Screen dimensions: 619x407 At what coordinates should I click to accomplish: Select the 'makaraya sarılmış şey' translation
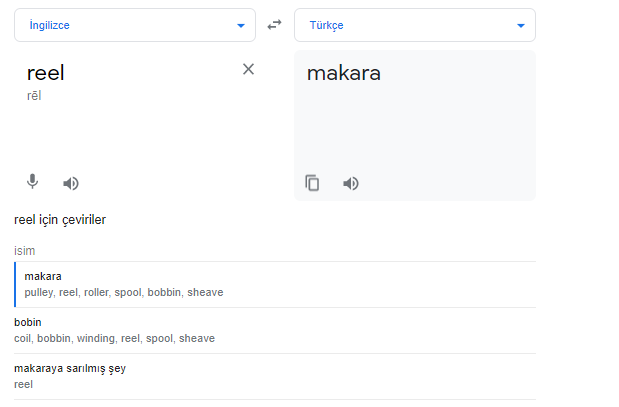[x=70, y=368]
